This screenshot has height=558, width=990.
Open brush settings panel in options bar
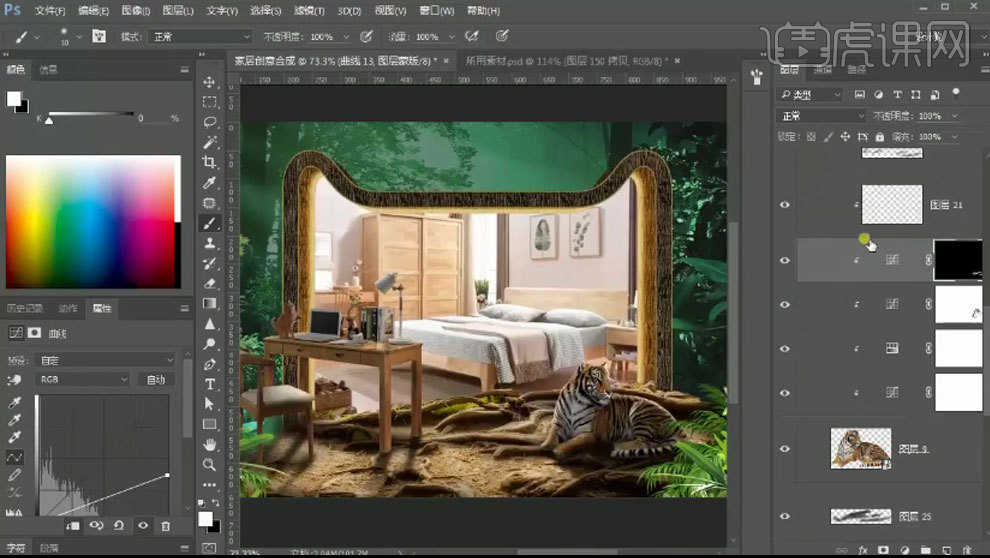coord(99,36)
